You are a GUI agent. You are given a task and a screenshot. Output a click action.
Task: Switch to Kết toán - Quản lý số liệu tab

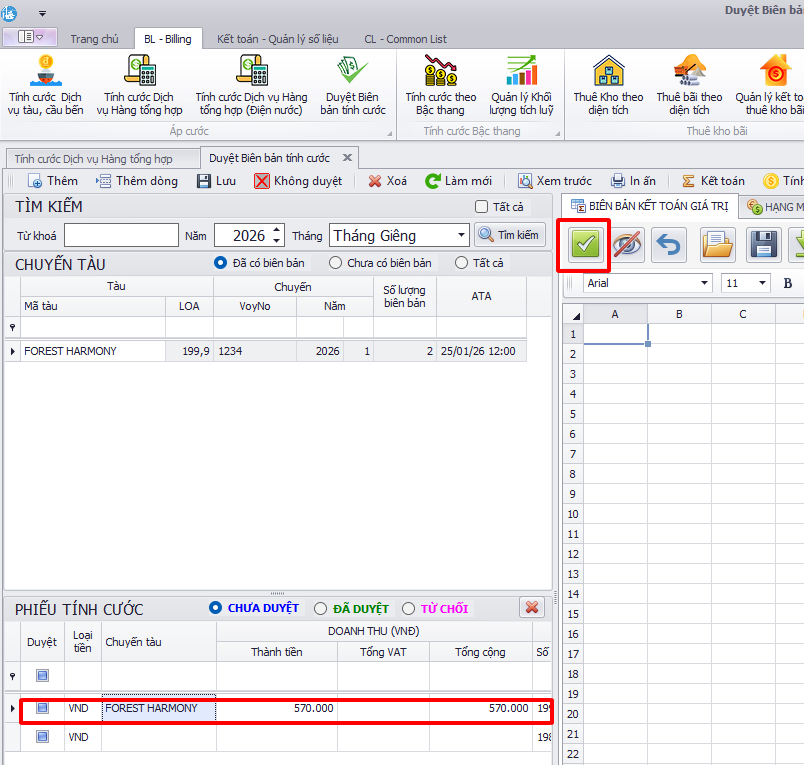pos(277,39)
